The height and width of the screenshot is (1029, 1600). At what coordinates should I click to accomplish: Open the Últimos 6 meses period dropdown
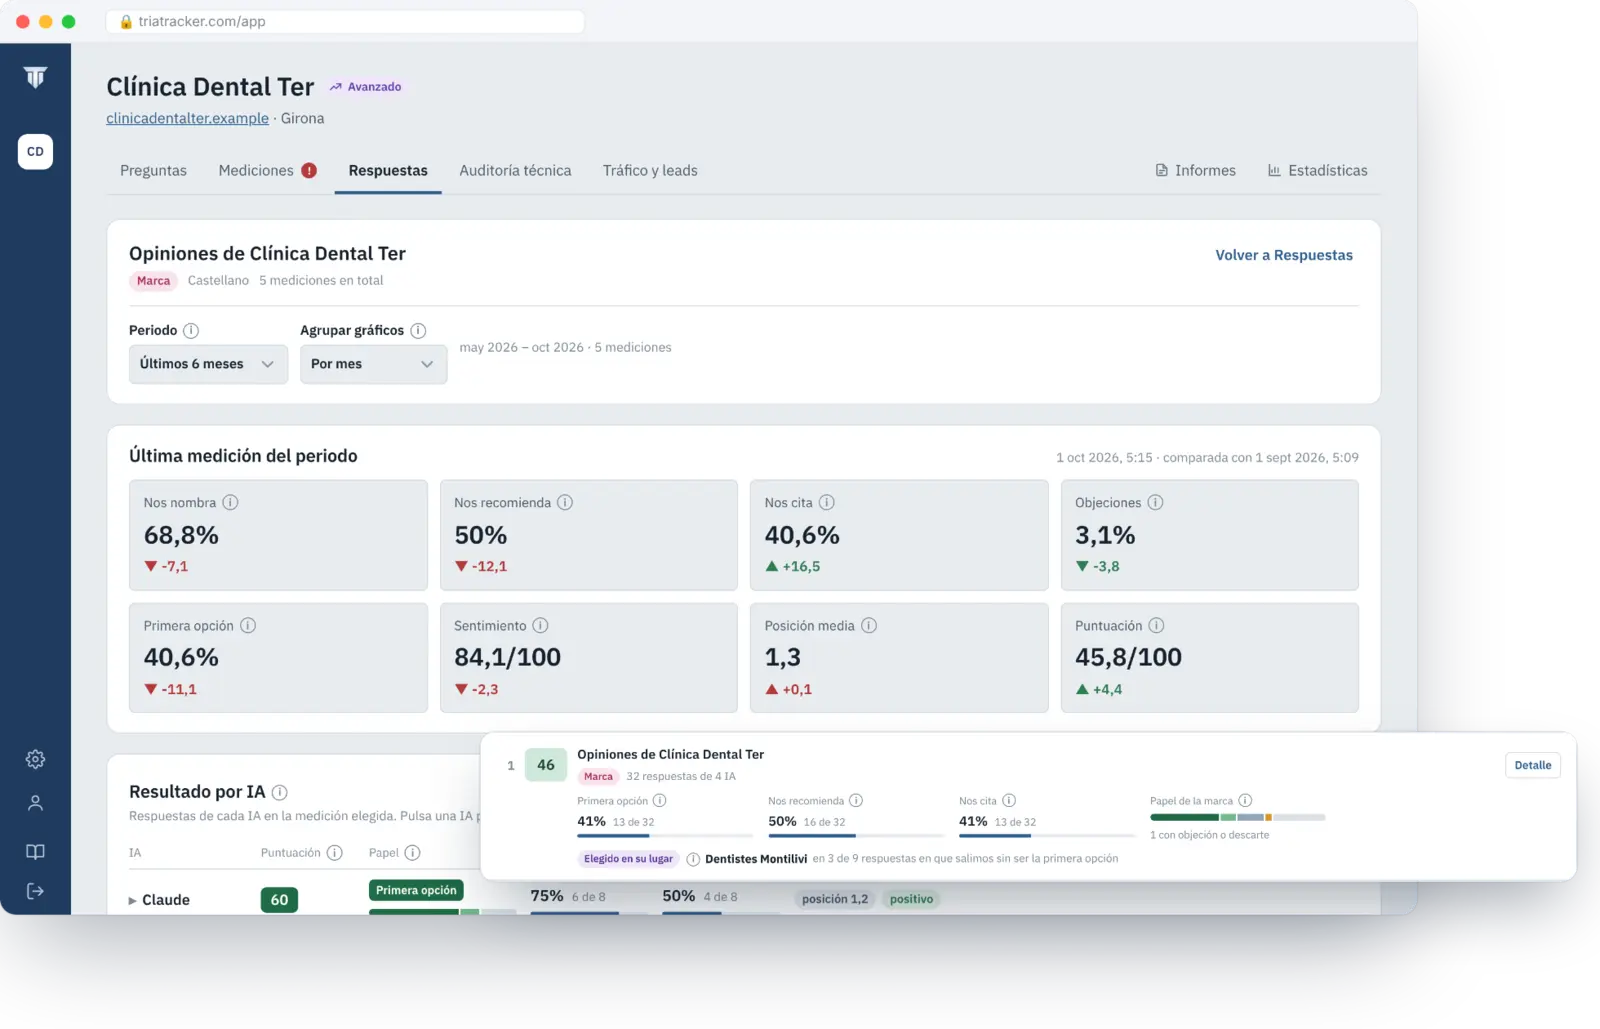click(208, 364)
